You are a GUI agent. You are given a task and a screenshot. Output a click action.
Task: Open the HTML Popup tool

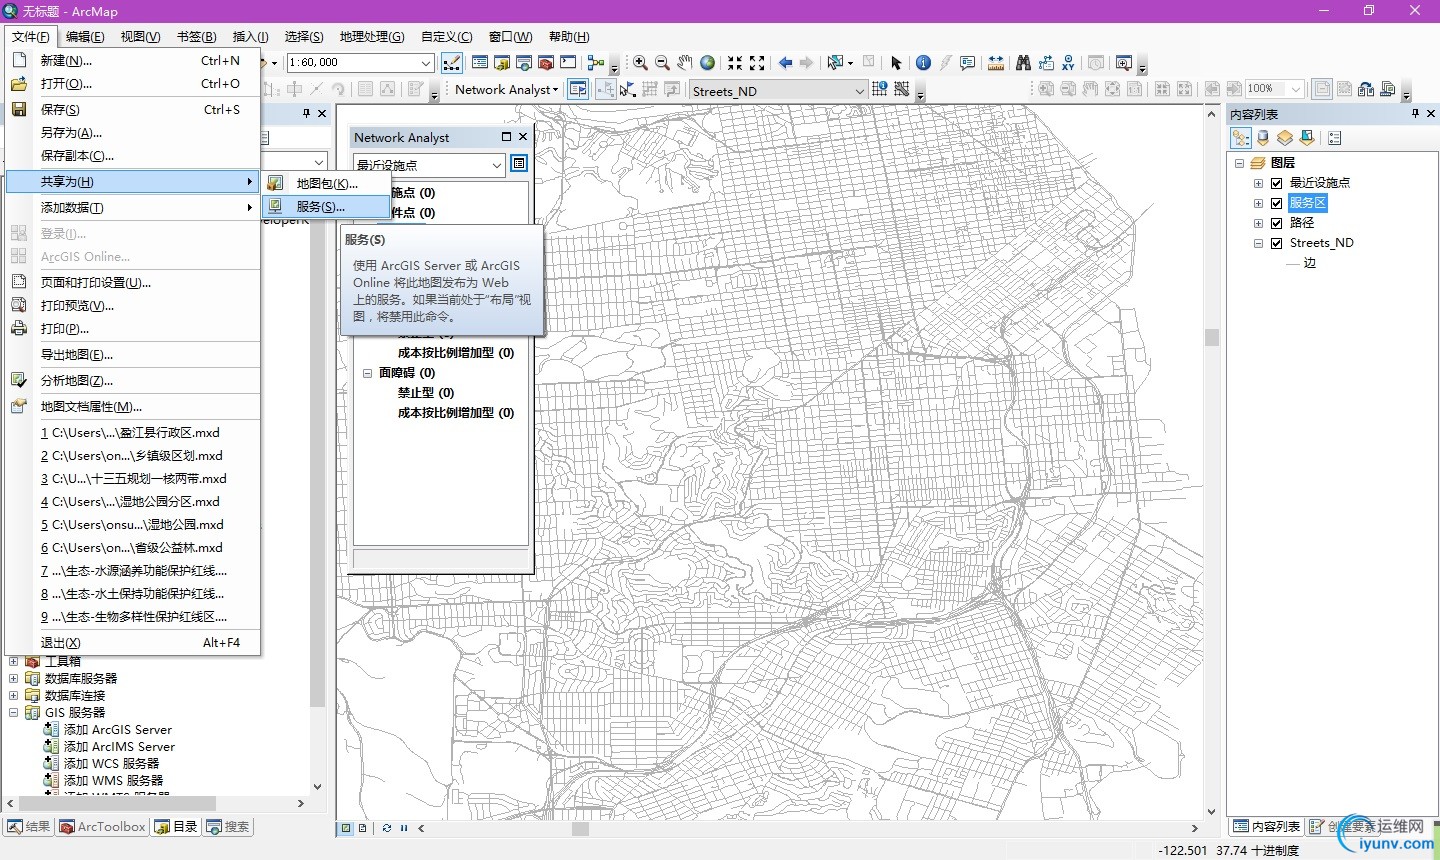[x=967, y=63]
